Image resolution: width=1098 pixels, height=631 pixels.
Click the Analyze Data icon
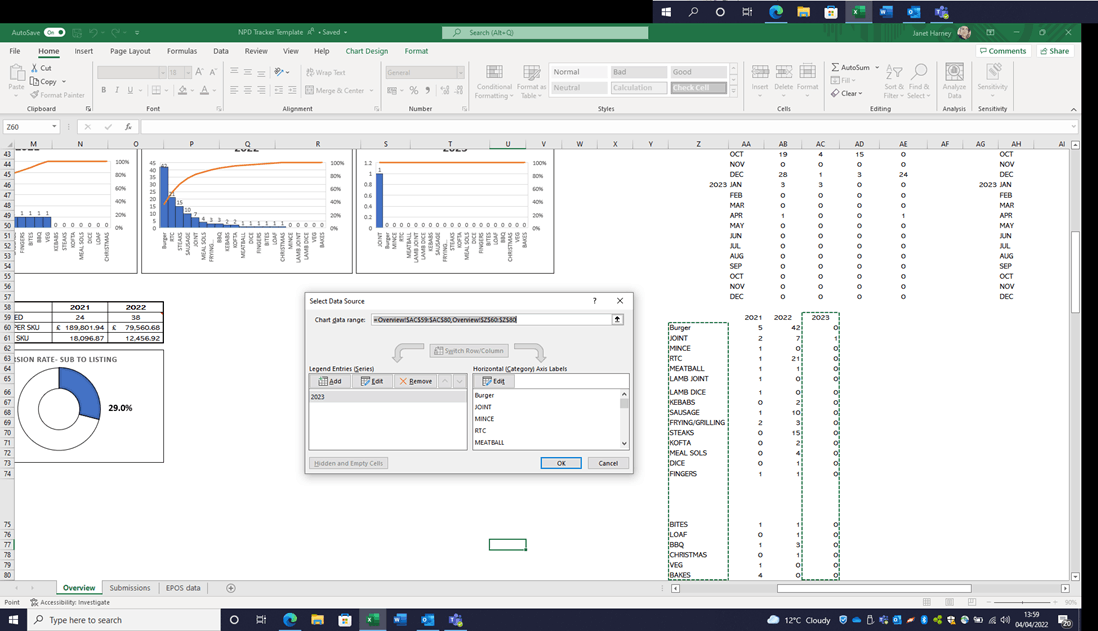(x=954, y=72)
